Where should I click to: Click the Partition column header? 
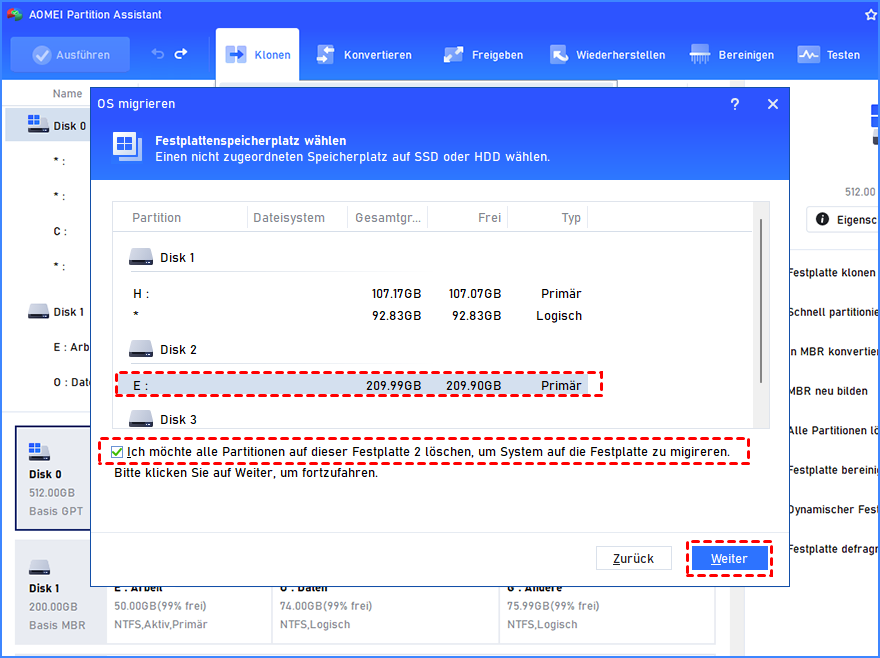(x=157, y=218)
